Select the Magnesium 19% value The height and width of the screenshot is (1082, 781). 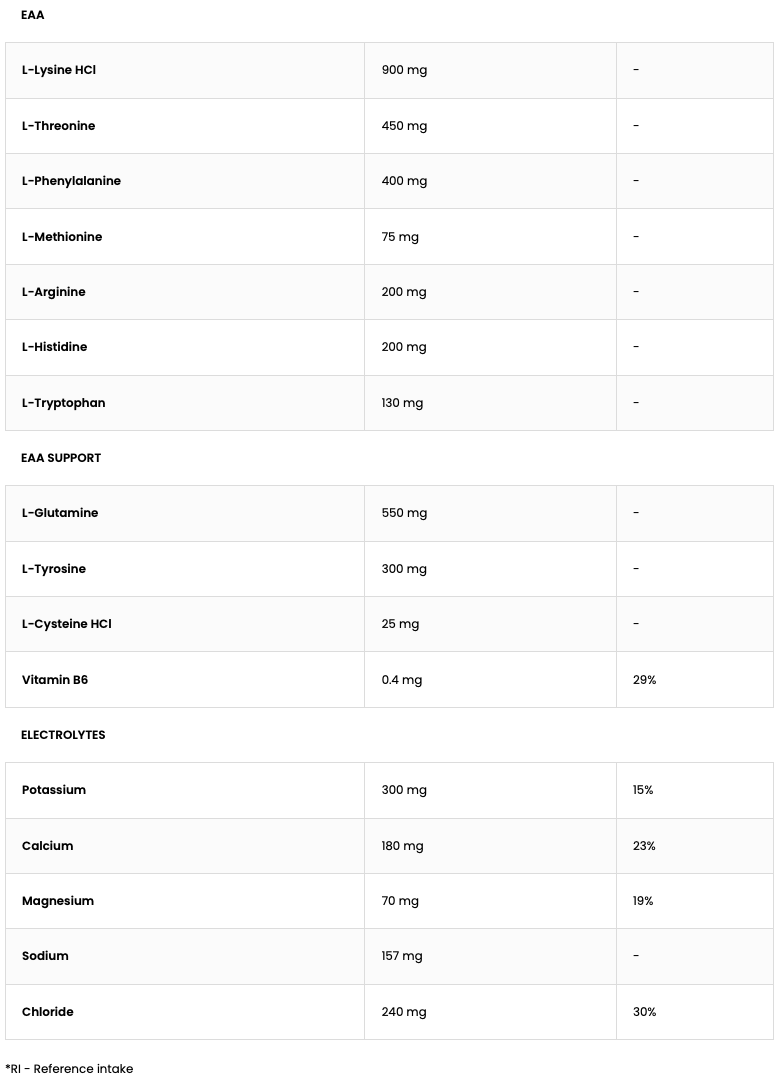[x=643, y=901]
